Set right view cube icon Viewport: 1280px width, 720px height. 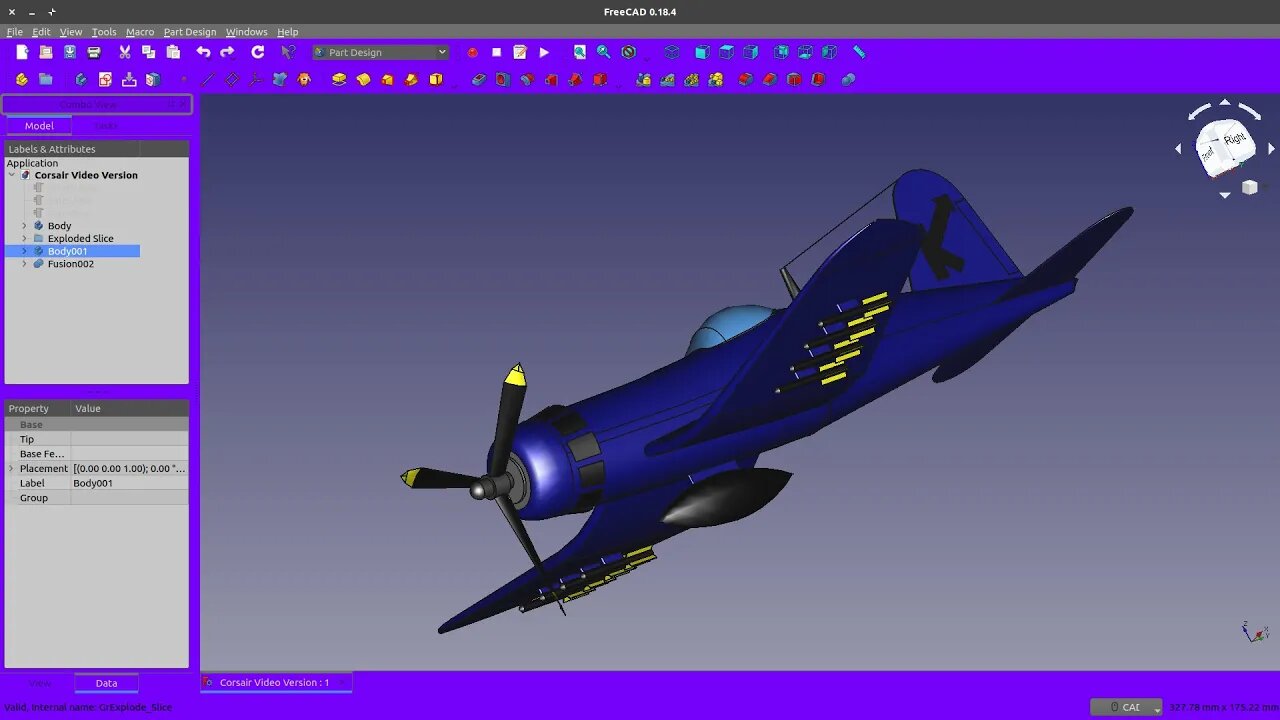(751, 52)
